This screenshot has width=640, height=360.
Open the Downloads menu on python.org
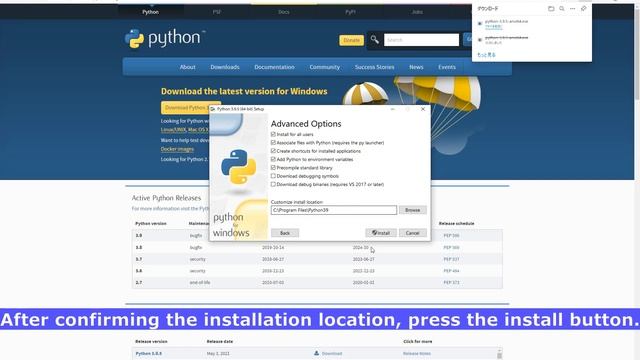pos(225,67)
